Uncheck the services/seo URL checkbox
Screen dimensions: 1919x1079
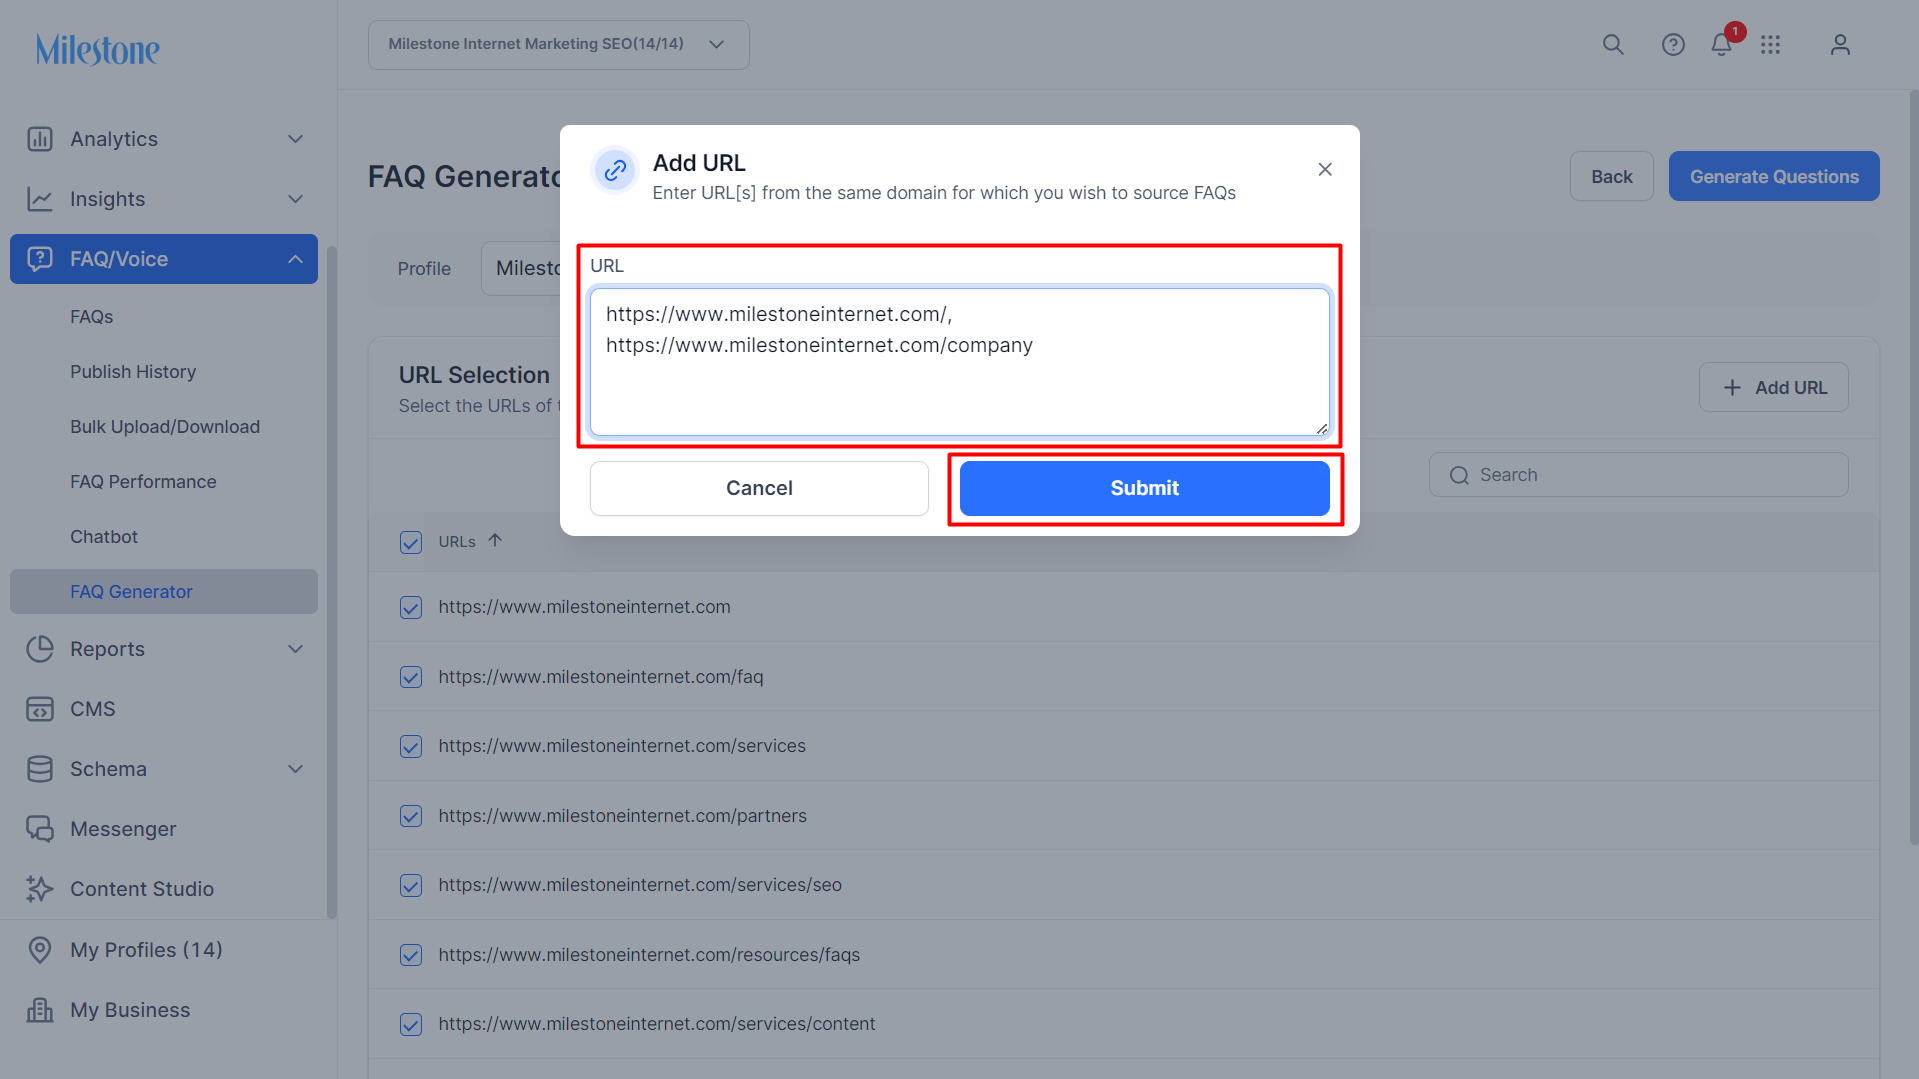pyautogui.click(x=411, y=885)
